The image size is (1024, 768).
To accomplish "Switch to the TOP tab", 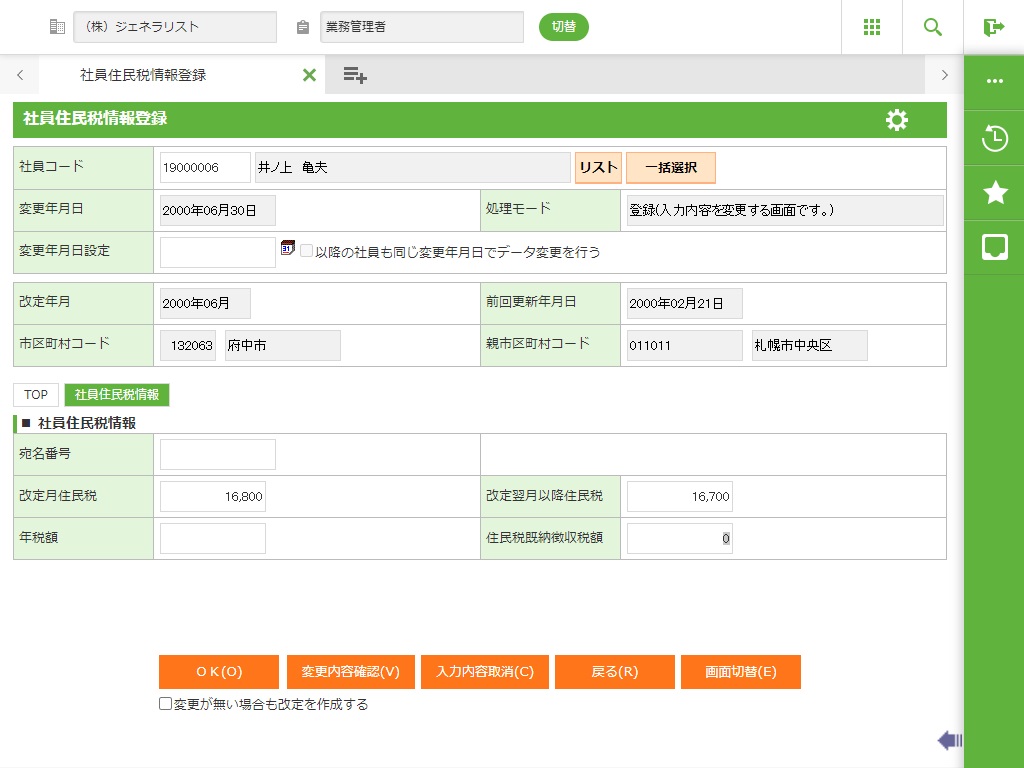I will 36,395.
